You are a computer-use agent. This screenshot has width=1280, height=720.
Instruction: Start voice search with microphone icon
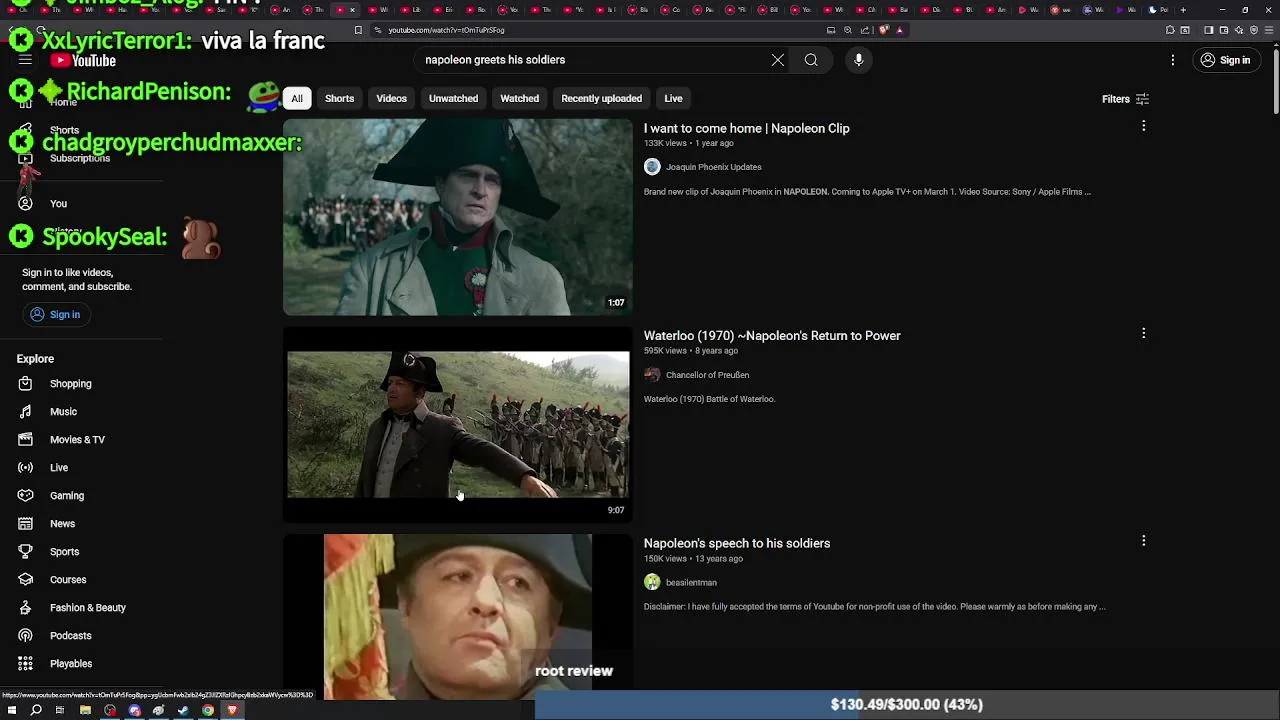pyautogui.click(x=858, y=60)
